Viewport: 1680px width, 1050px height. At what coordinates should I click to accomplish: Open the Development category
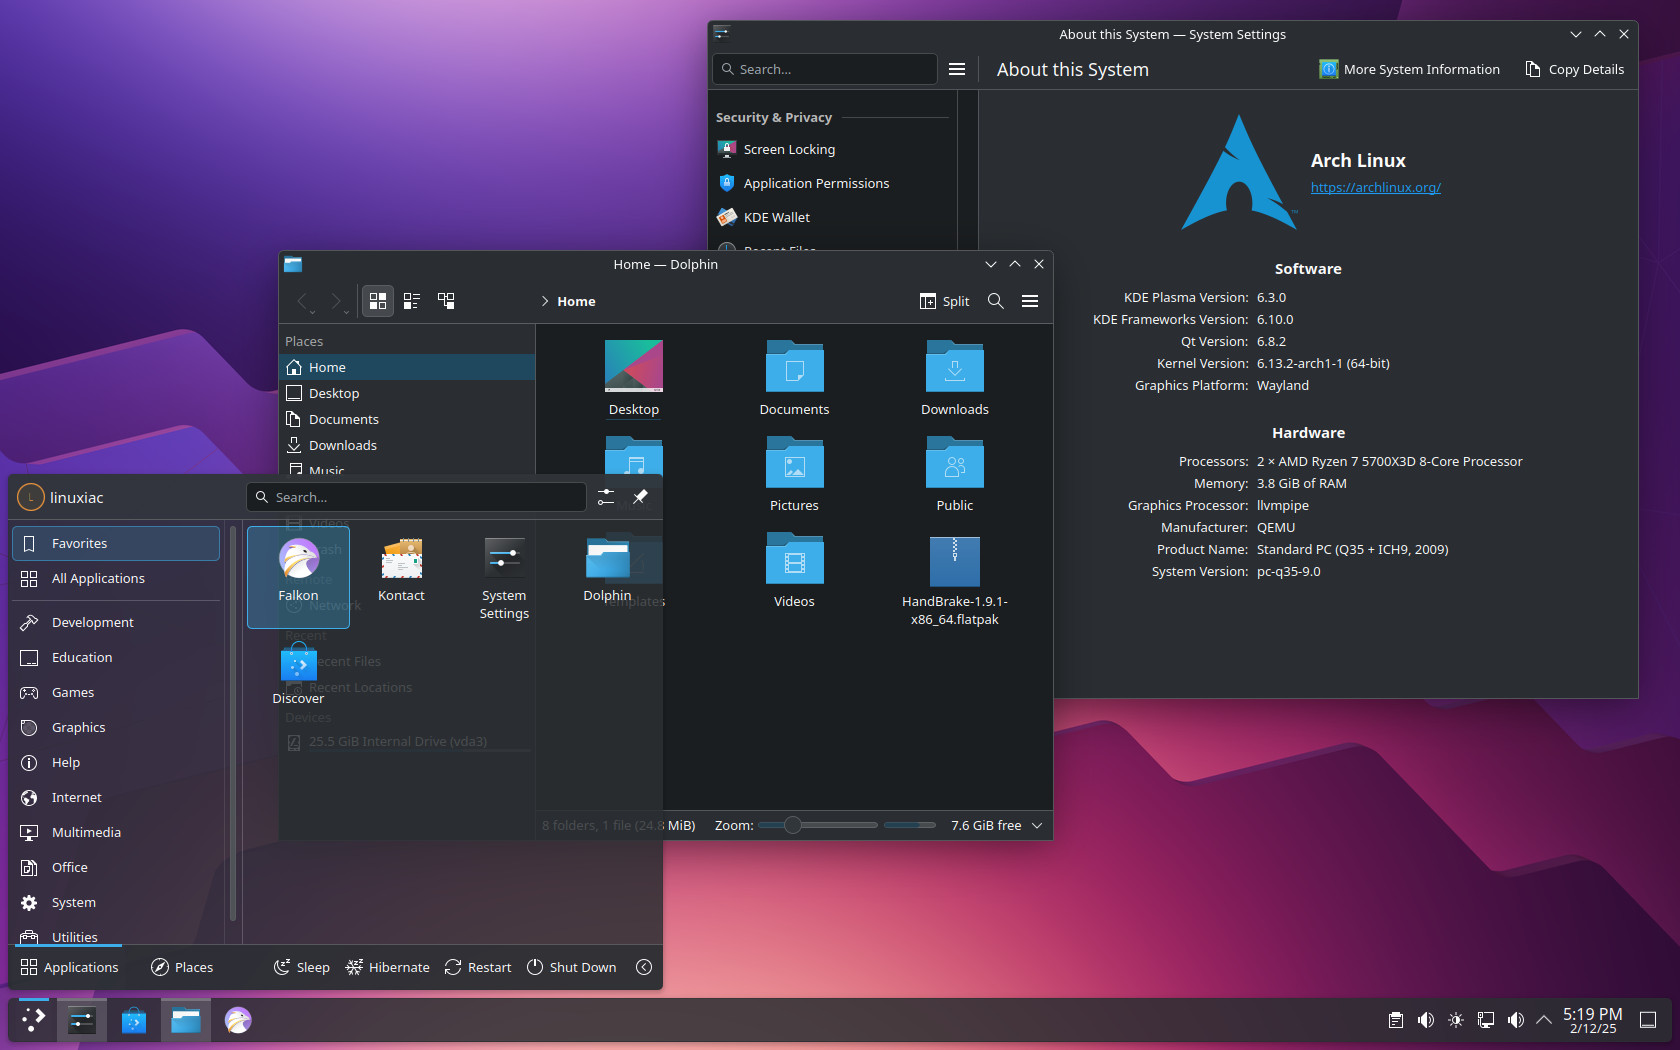pos(116,622)
